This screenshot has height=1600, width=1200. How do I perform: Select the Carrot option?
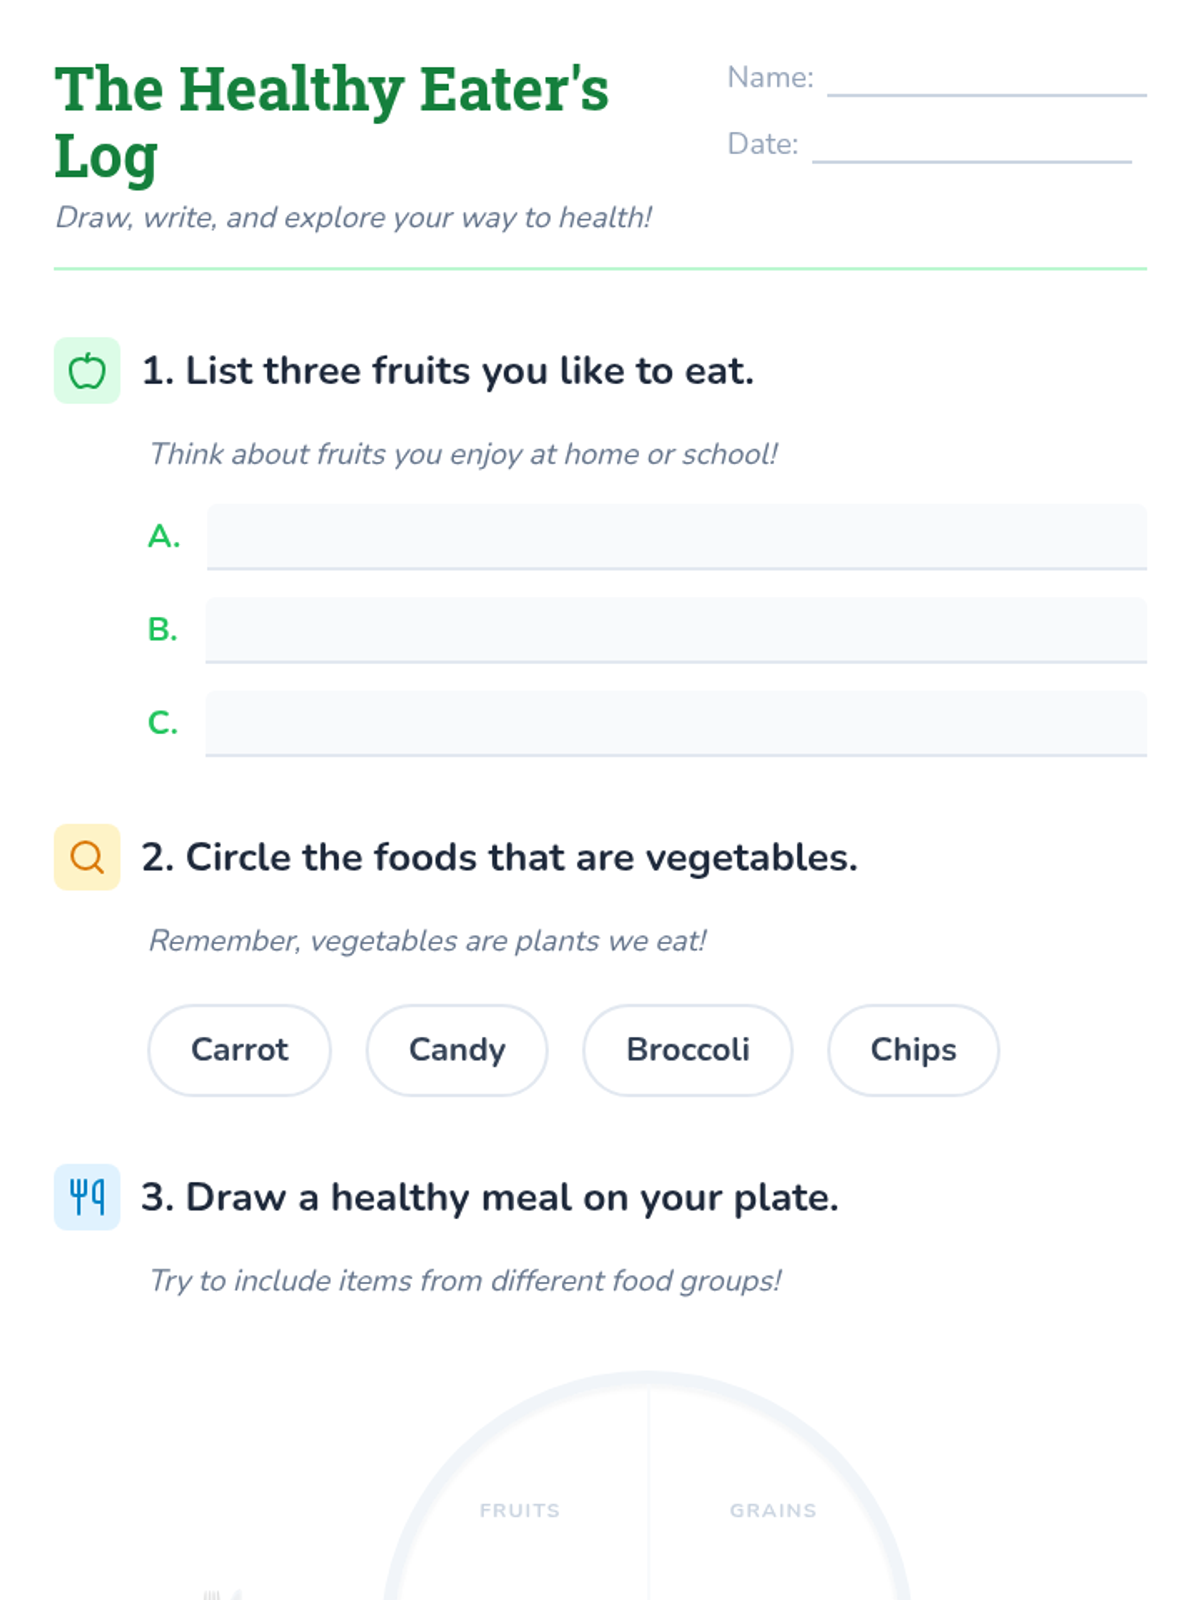coord(239,1050)
